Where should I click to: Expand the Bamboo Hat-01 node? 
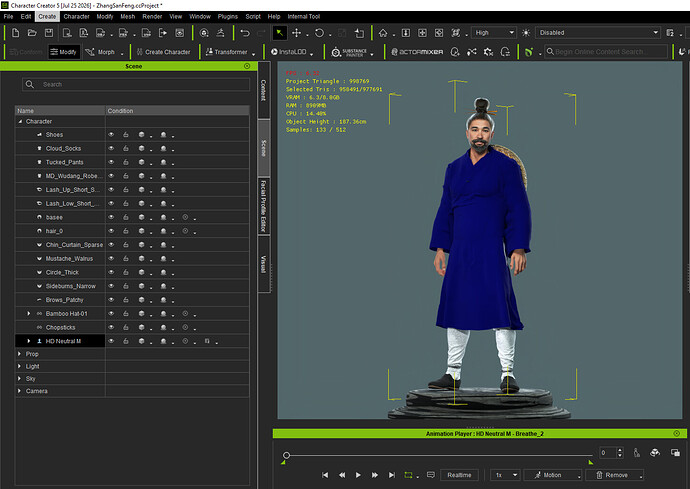point(29,313)
